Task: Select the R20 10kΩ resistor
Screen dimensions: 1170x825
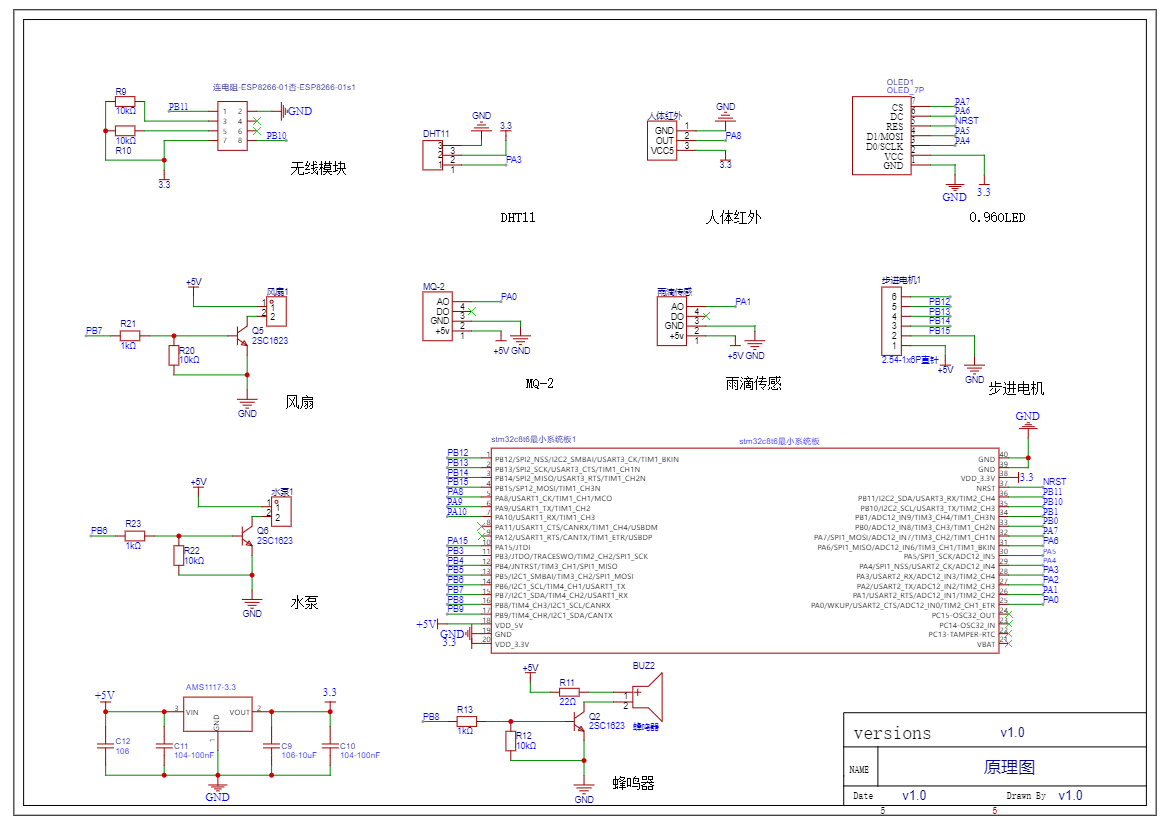Action: coord(174,355)
